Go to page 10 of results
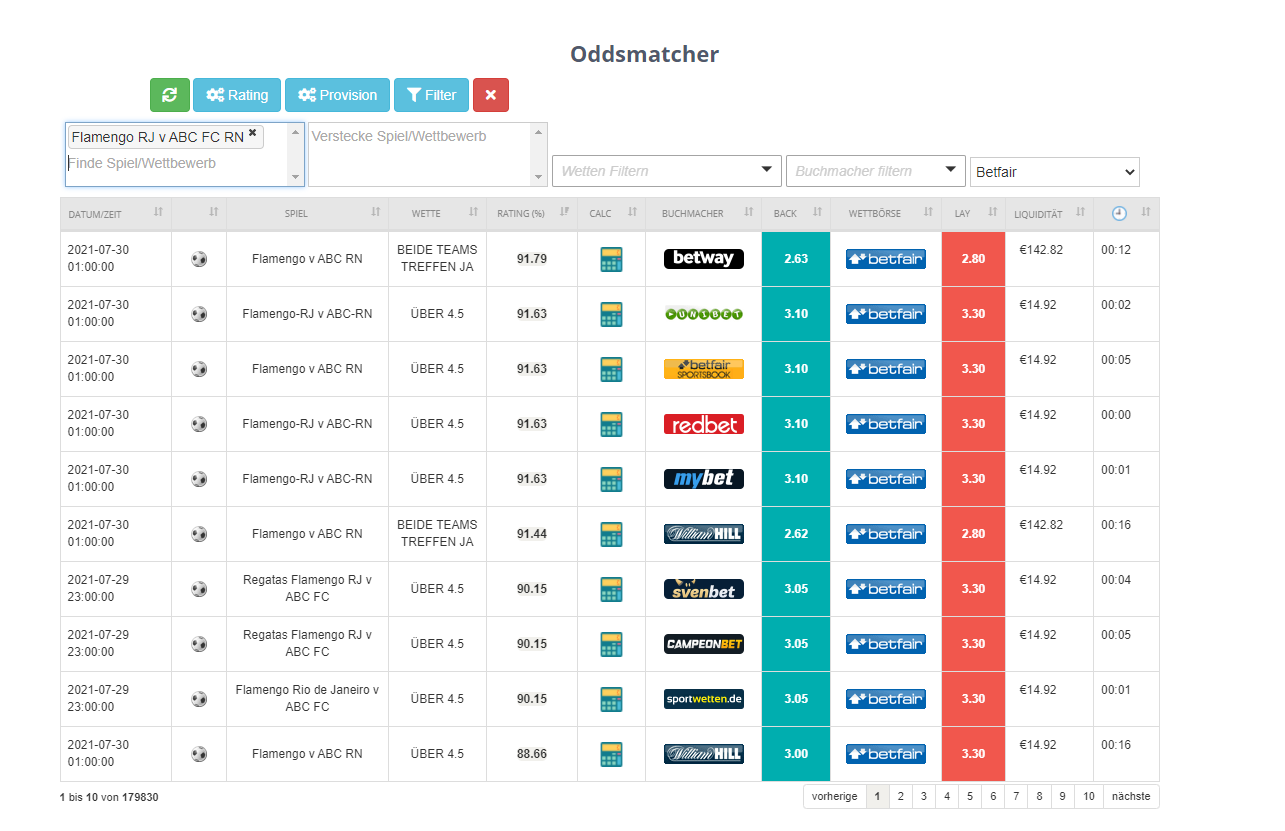Viewport: 1285px width, 831px height. click(1088, 796)
